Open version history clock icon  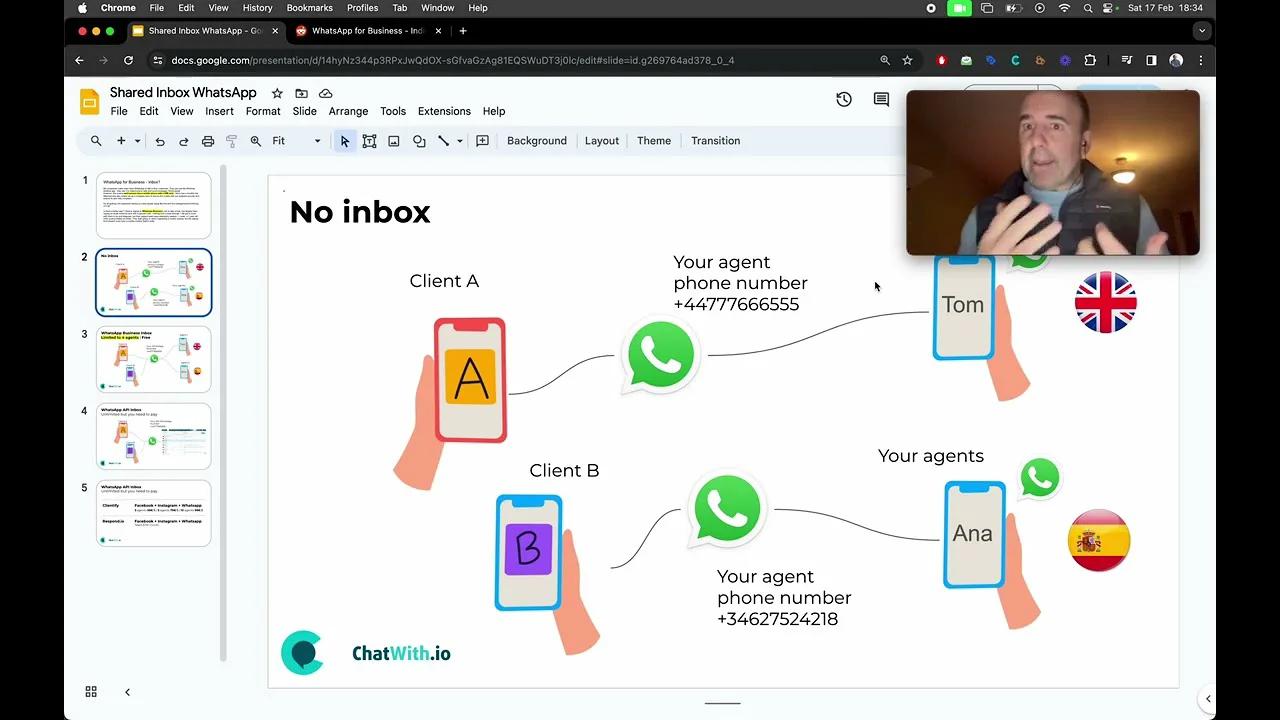[x=844, y=99]
